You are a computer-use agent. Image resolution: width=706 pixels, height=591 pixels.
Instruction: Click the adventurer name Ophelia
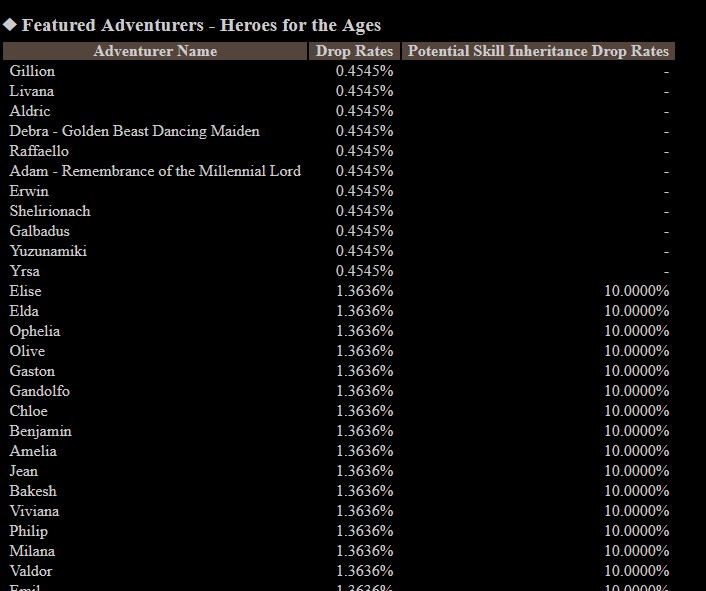(x=35, y=331)
